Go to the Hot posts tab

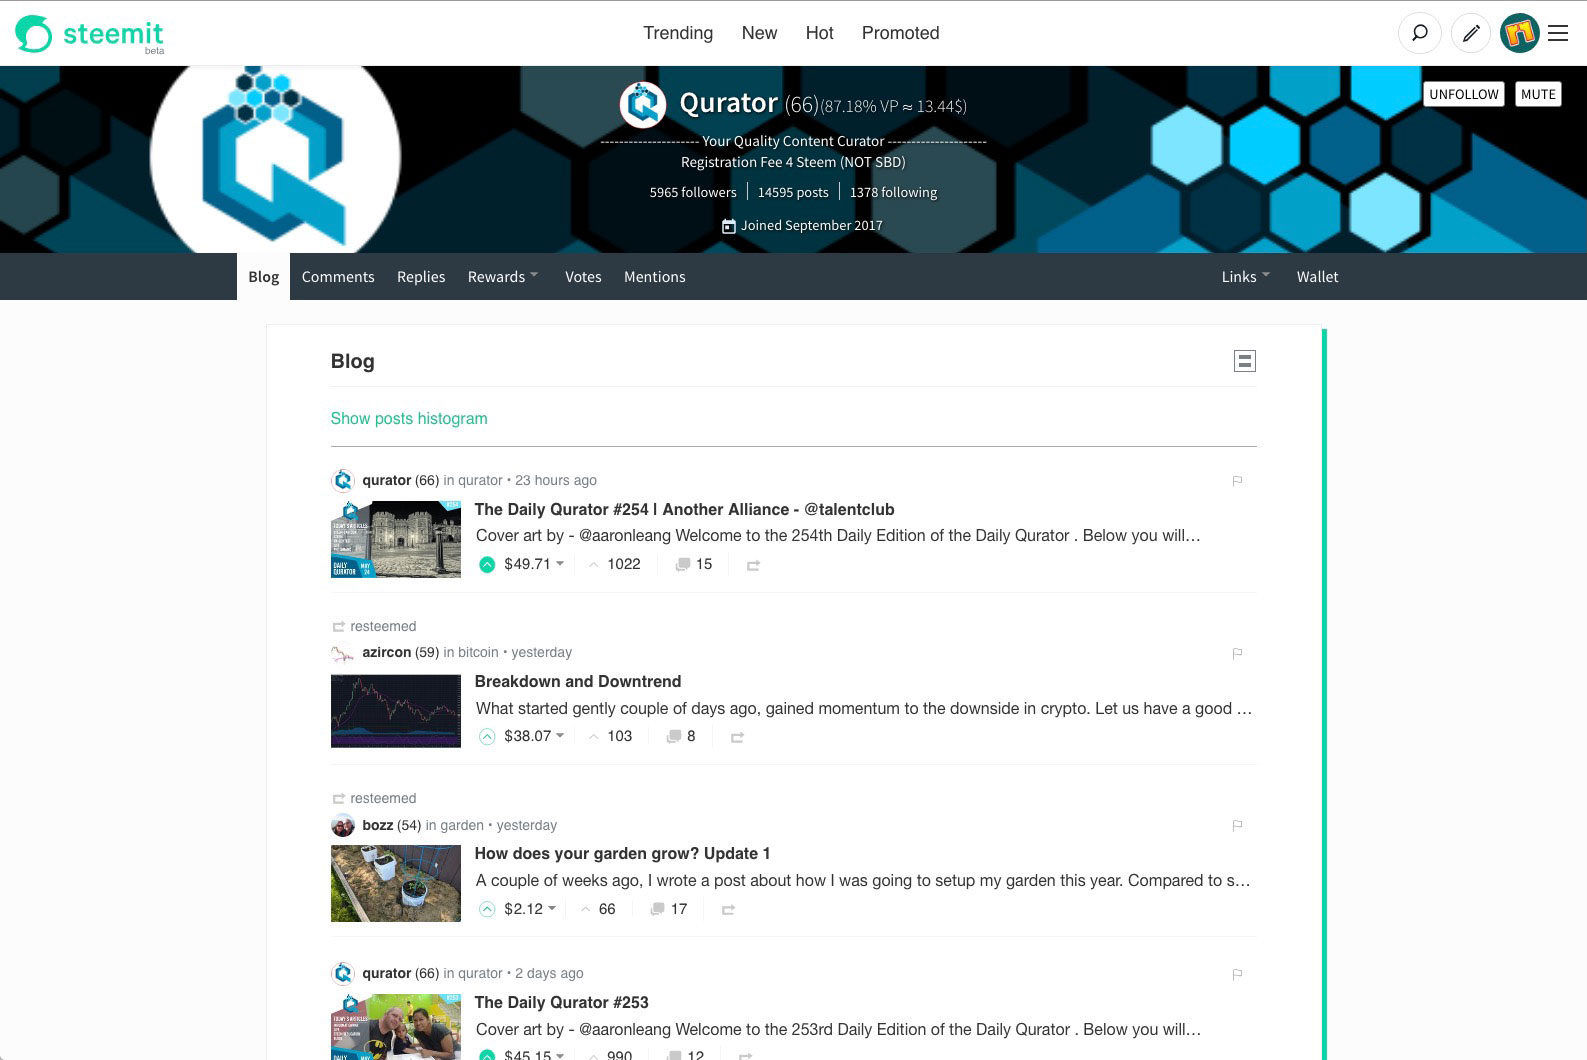click(819, 33)
